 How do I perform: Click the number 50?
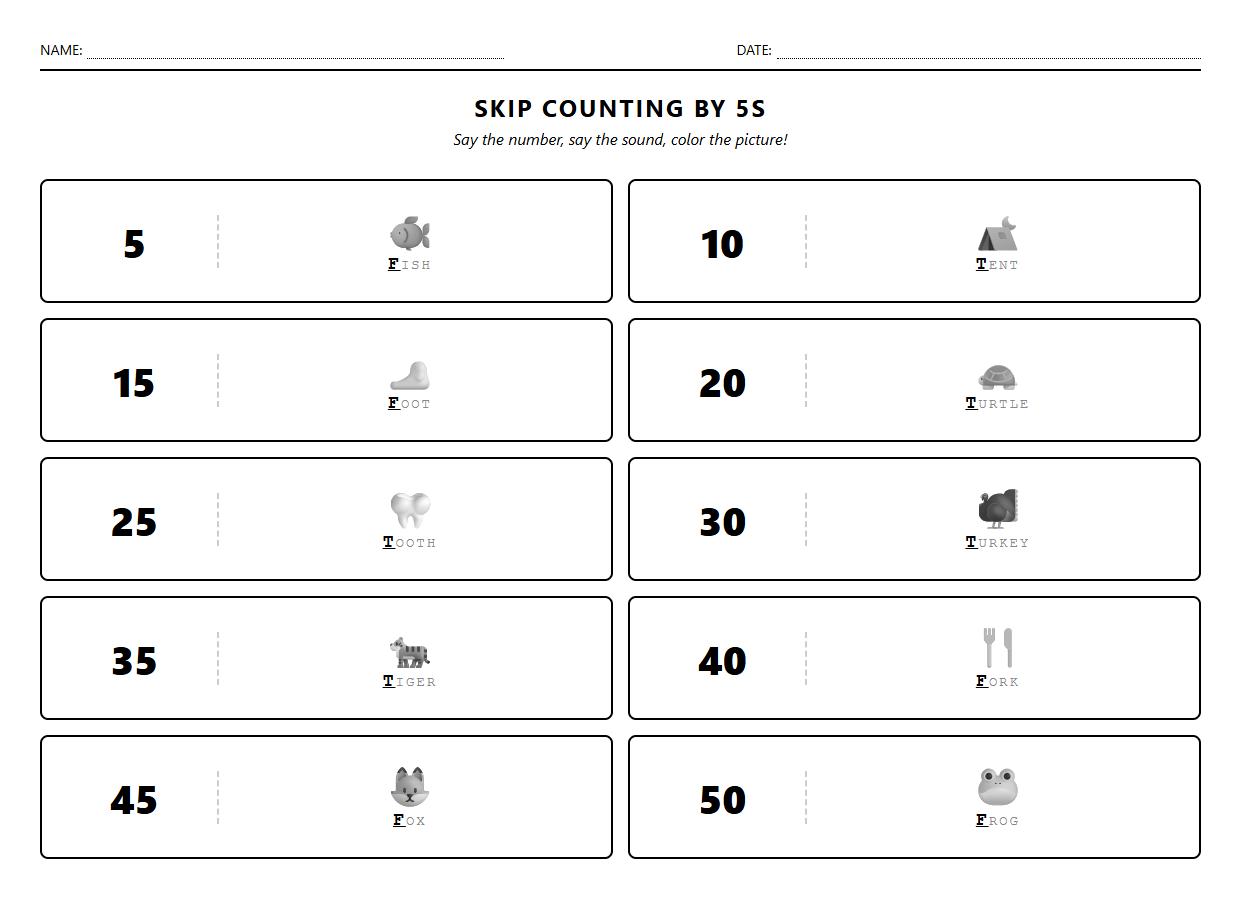click(722, 800)
